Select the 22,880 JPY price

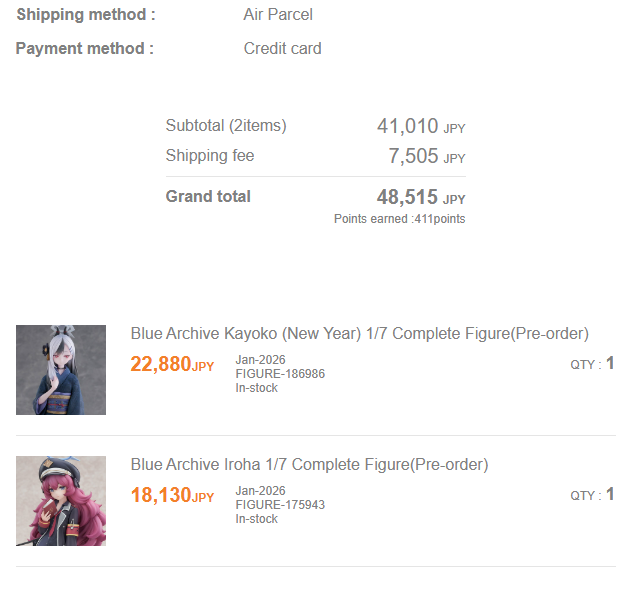click(172, 364)
